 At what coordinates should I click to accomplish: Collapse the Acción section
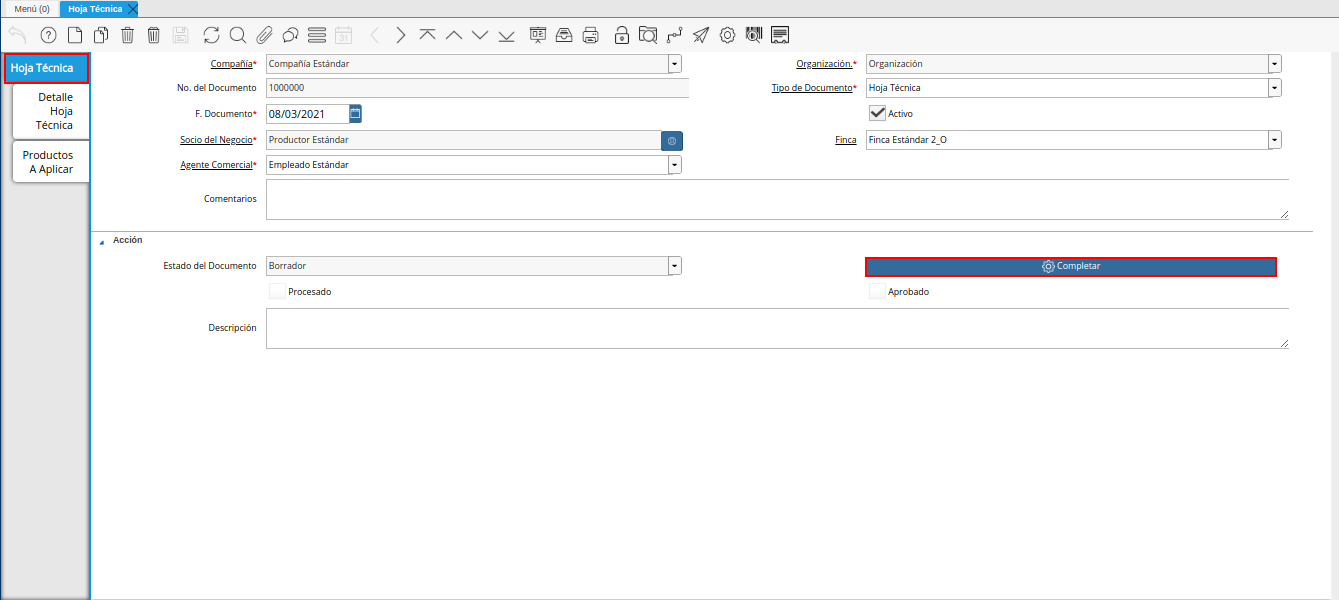[x=101, y=241]
